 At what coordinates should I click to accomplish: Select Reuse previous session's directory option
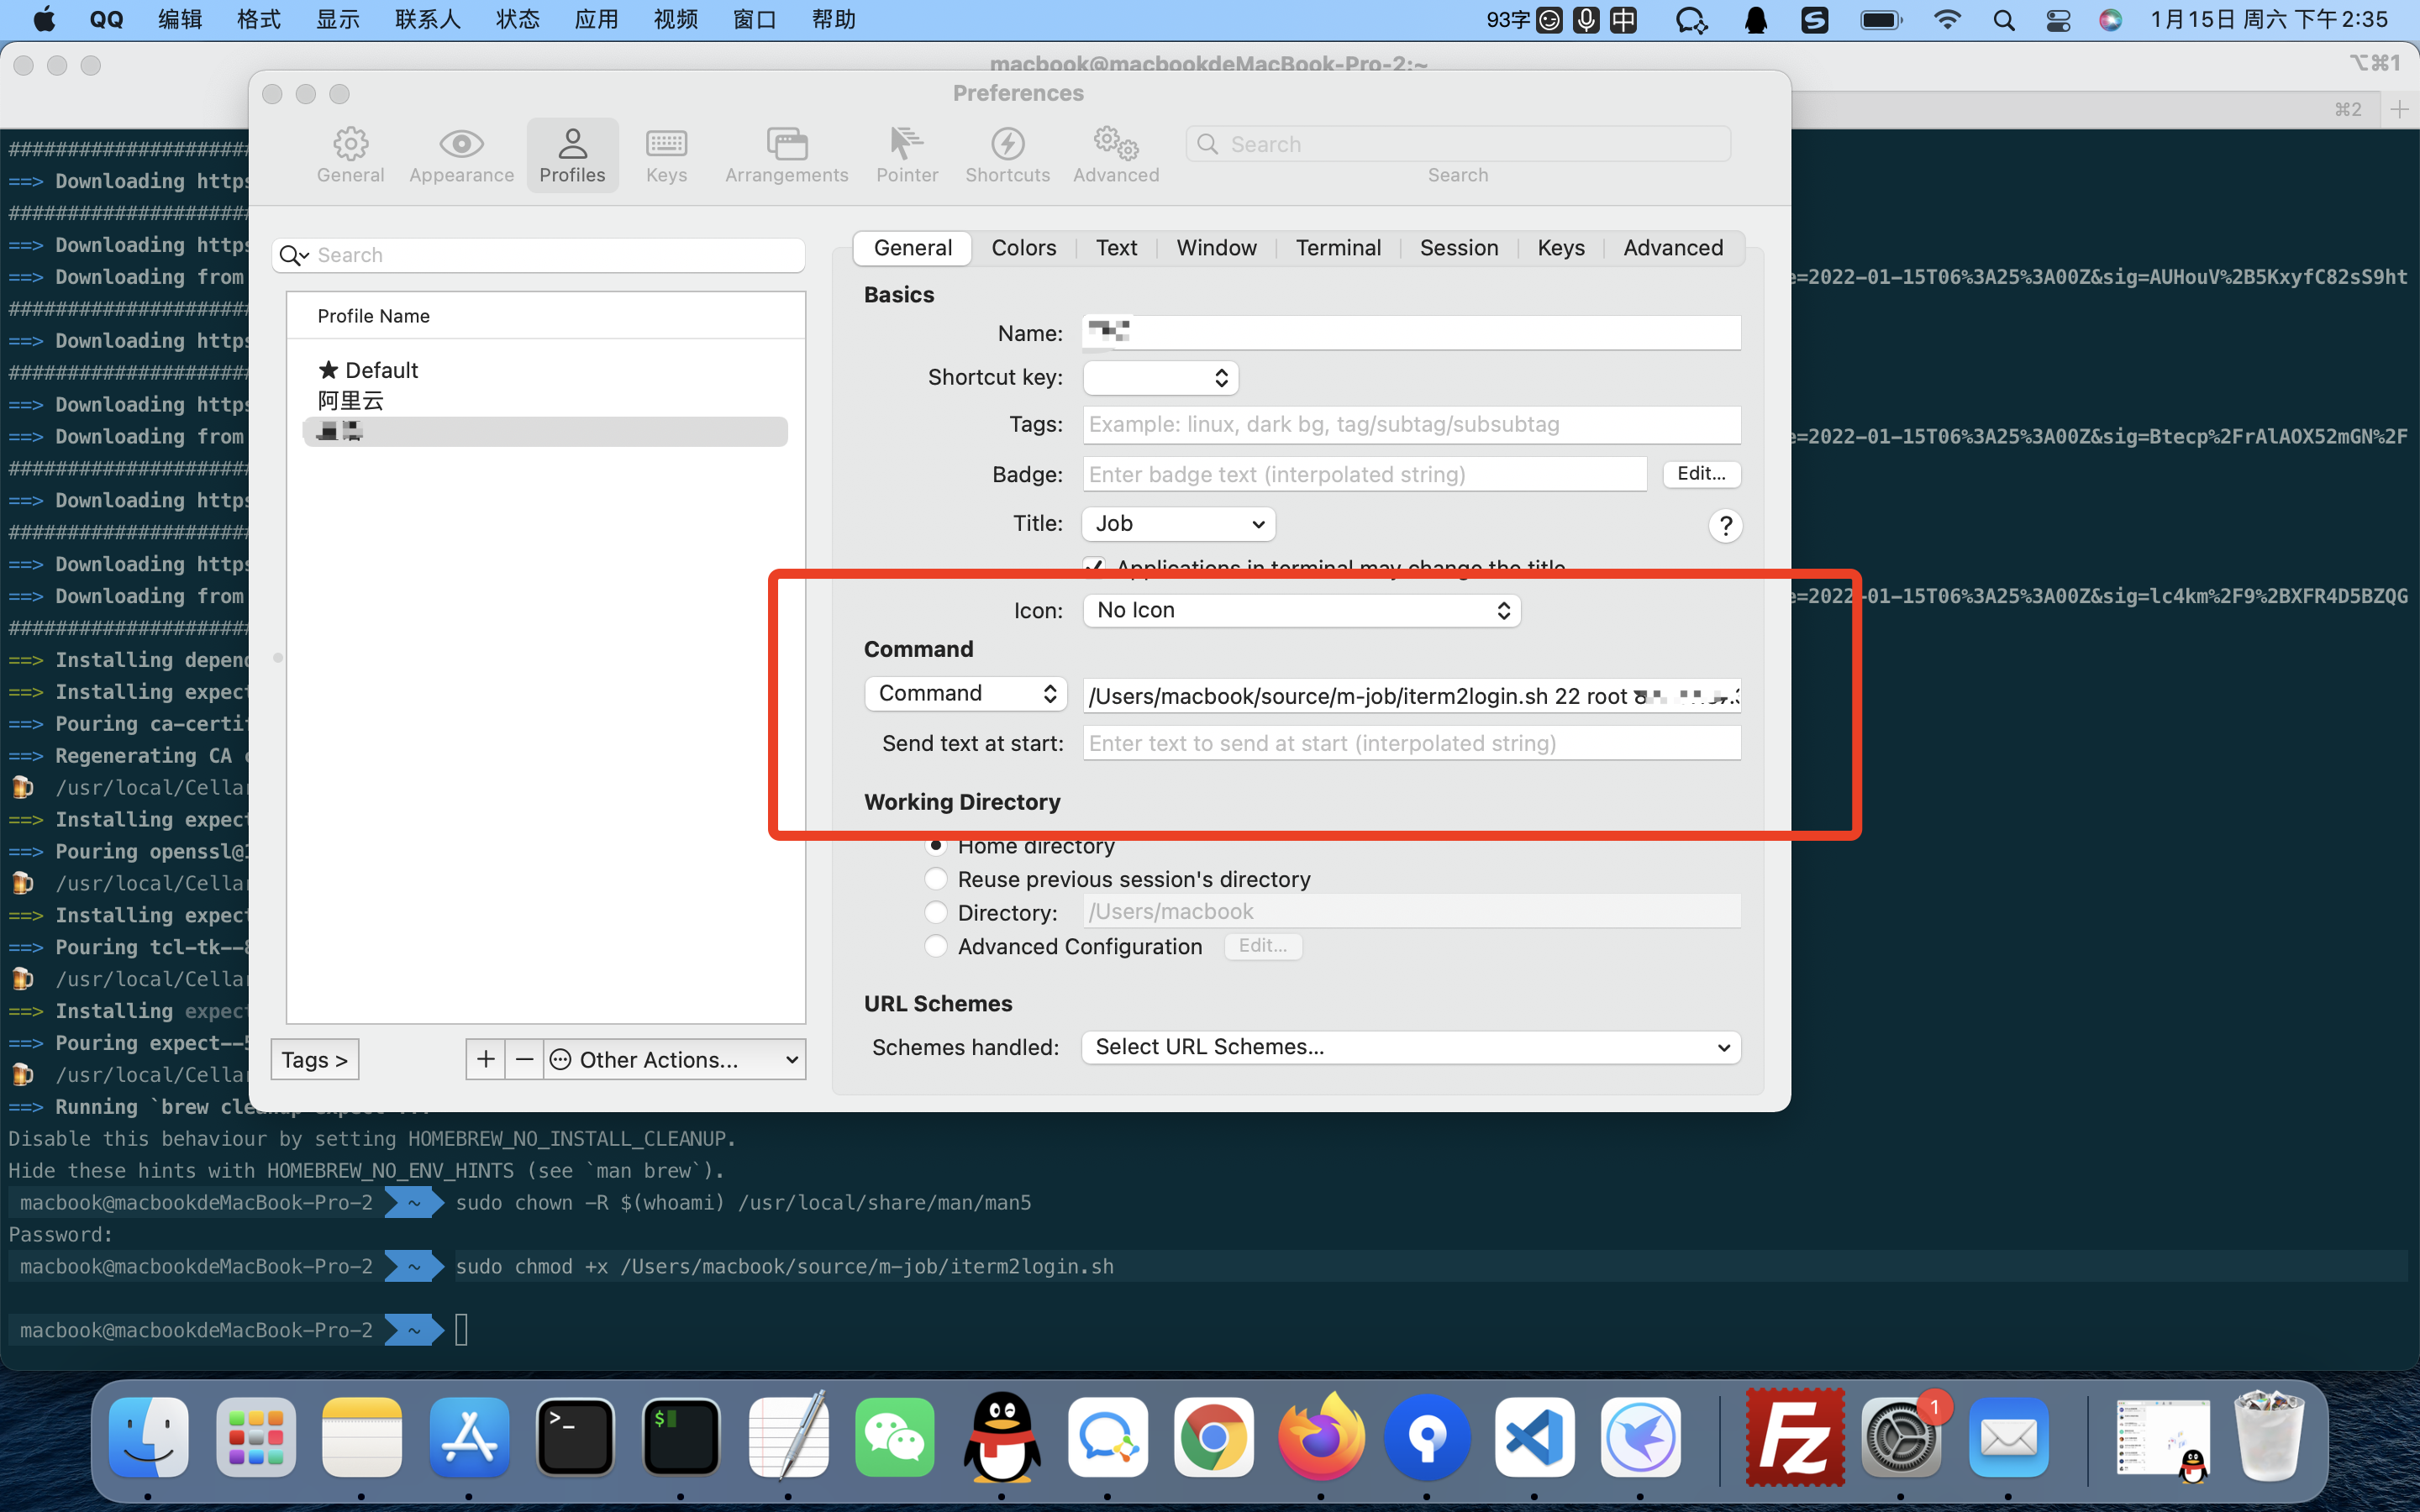point(936,879)
